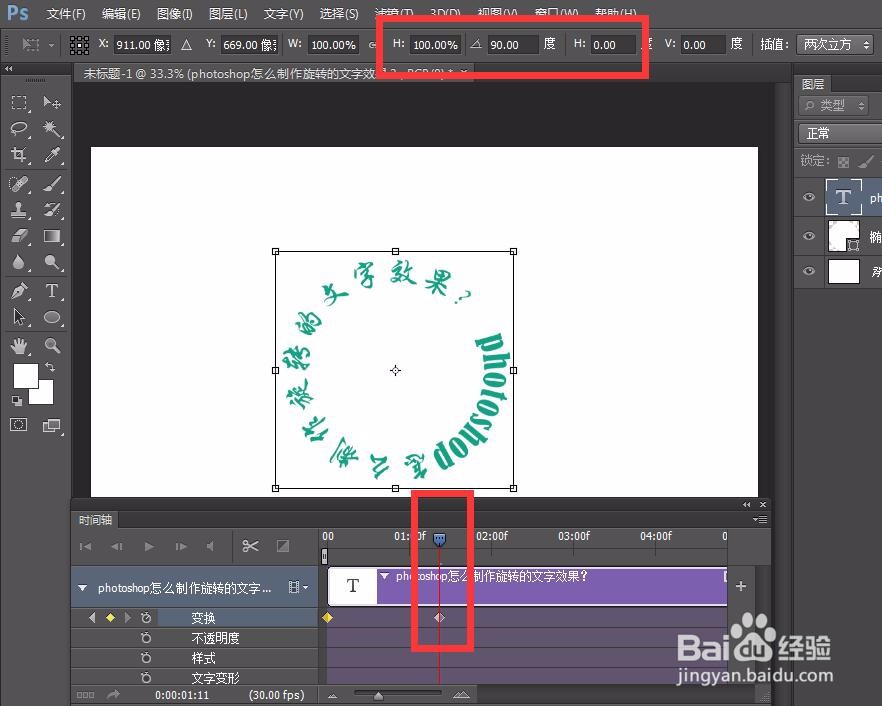882x706 pixels.
Task: Set the transform reference point location
Action: (79, 45)
